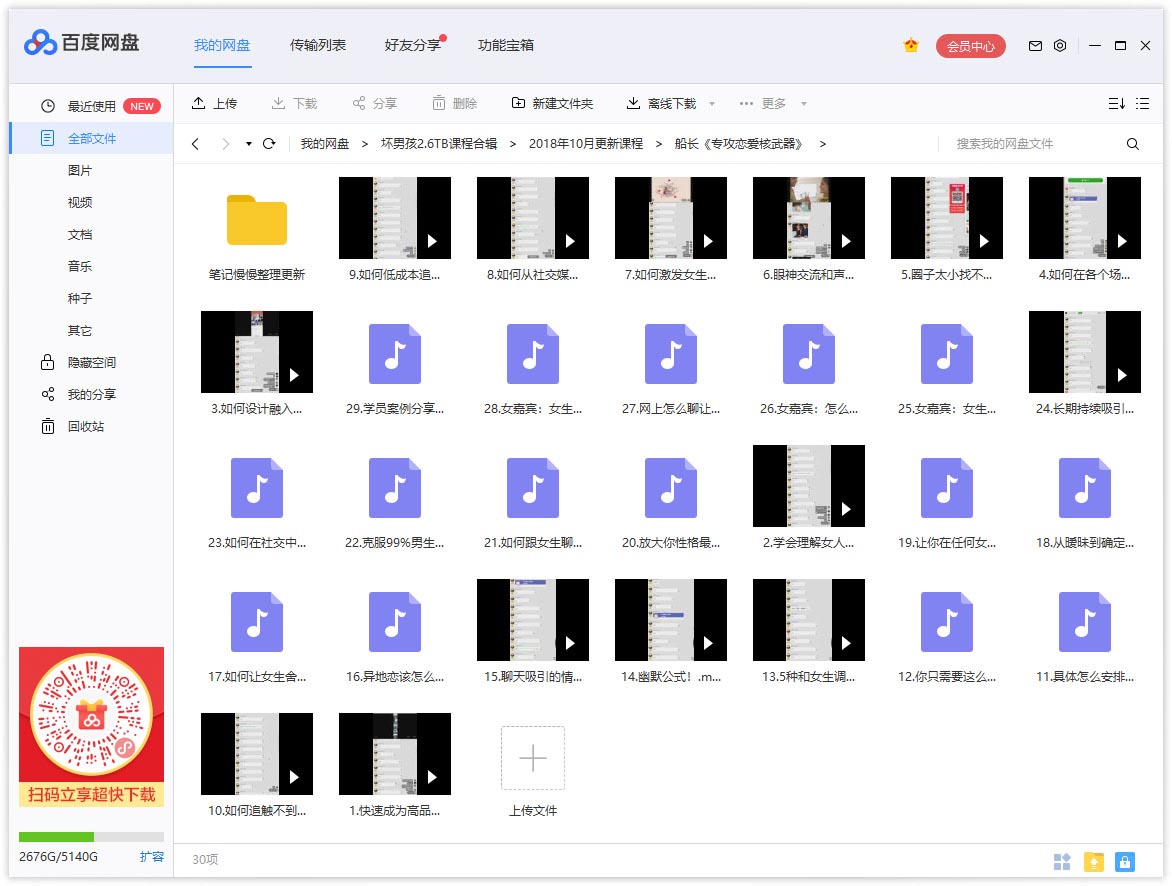
Task: Go back with the left arrow icon
Action: point(195,144)
